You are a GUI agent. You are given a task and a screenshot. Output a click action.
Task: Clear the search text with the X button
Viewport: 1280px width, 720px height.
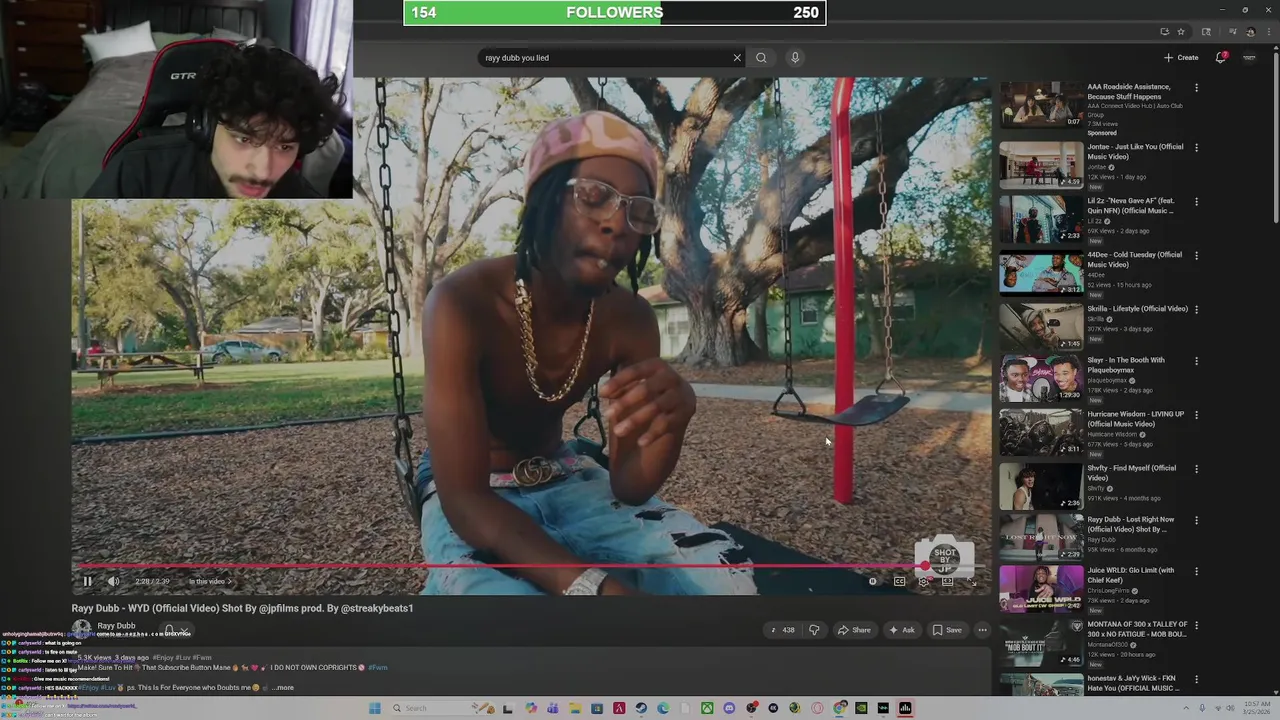tap(737, 57)
